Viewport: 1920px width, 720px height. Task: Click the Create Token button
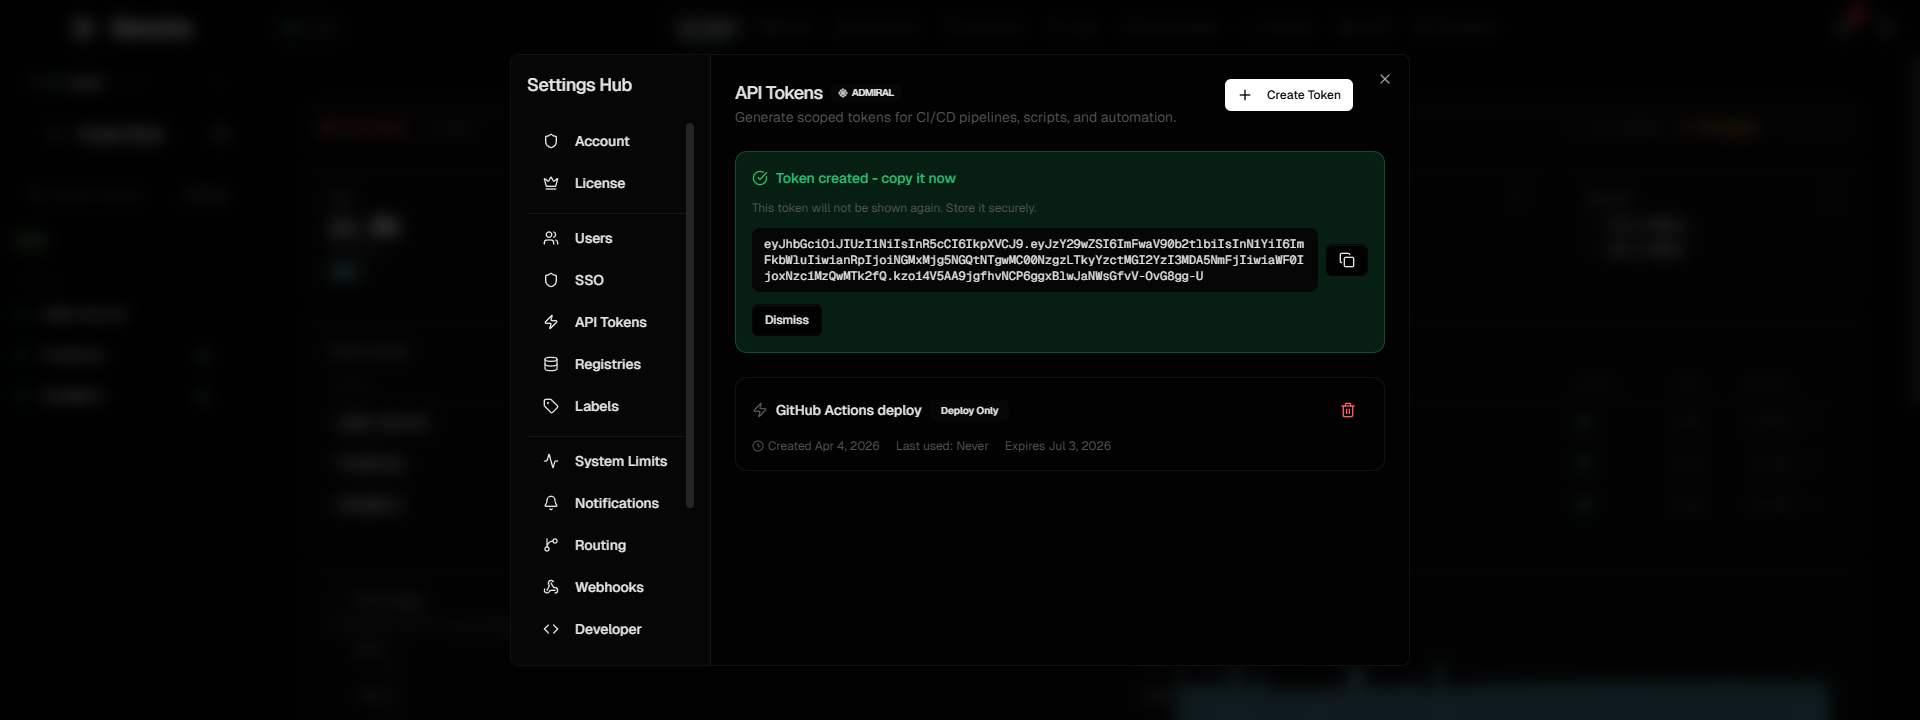(1289, 95)
